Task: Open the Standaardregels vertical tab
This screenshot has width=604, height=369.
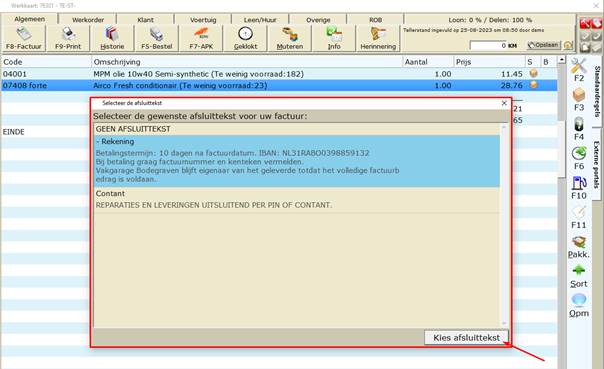Action: [x=597, y=91]
